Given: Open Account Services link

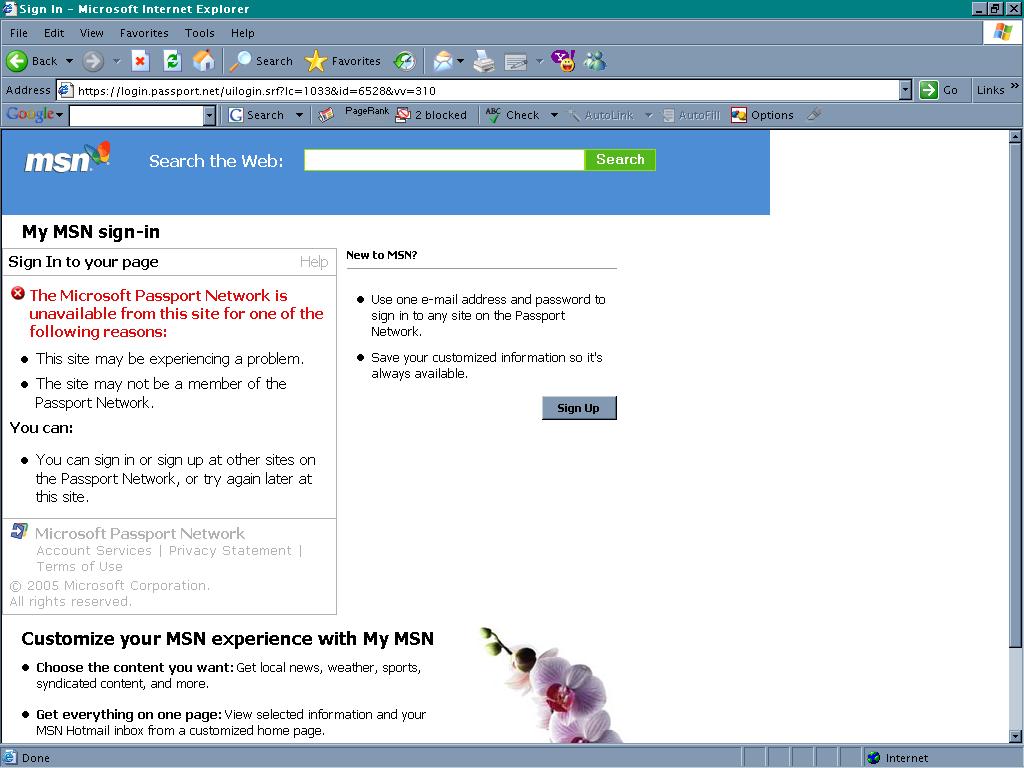Looking at the screenshot, I should (94, 551).
